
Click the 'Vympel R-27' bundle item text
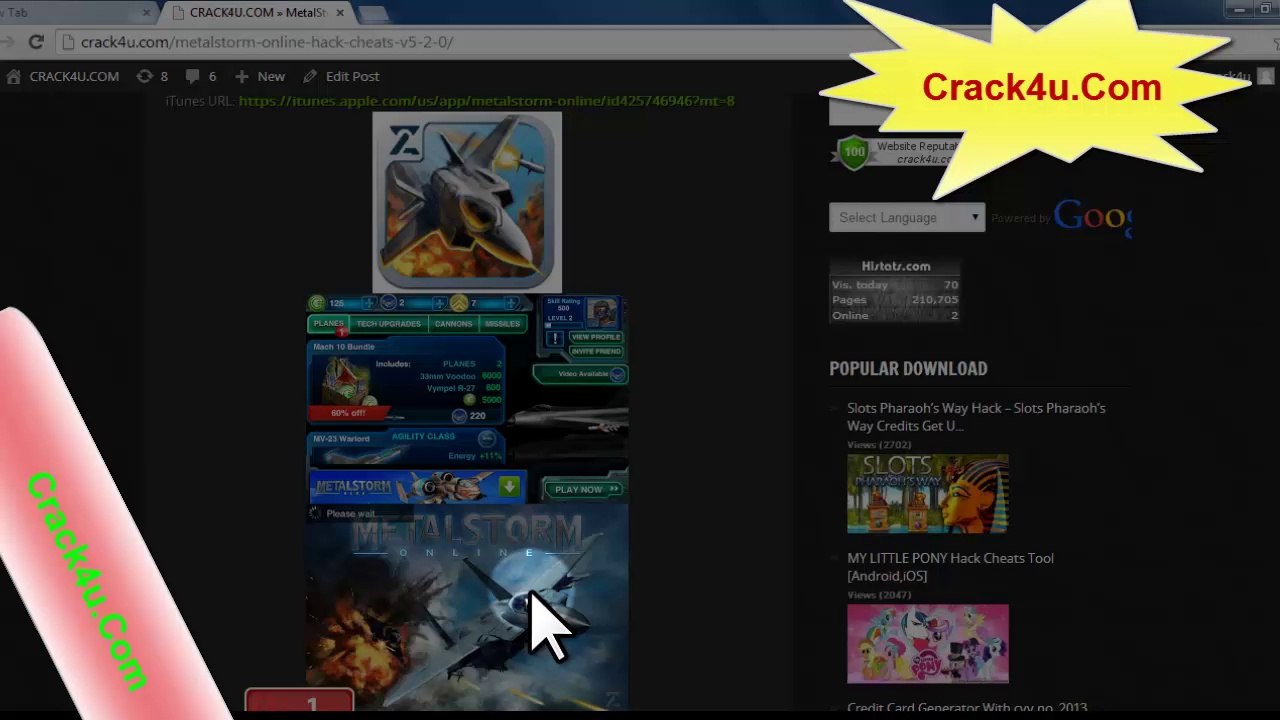click(x=451, y=388)
